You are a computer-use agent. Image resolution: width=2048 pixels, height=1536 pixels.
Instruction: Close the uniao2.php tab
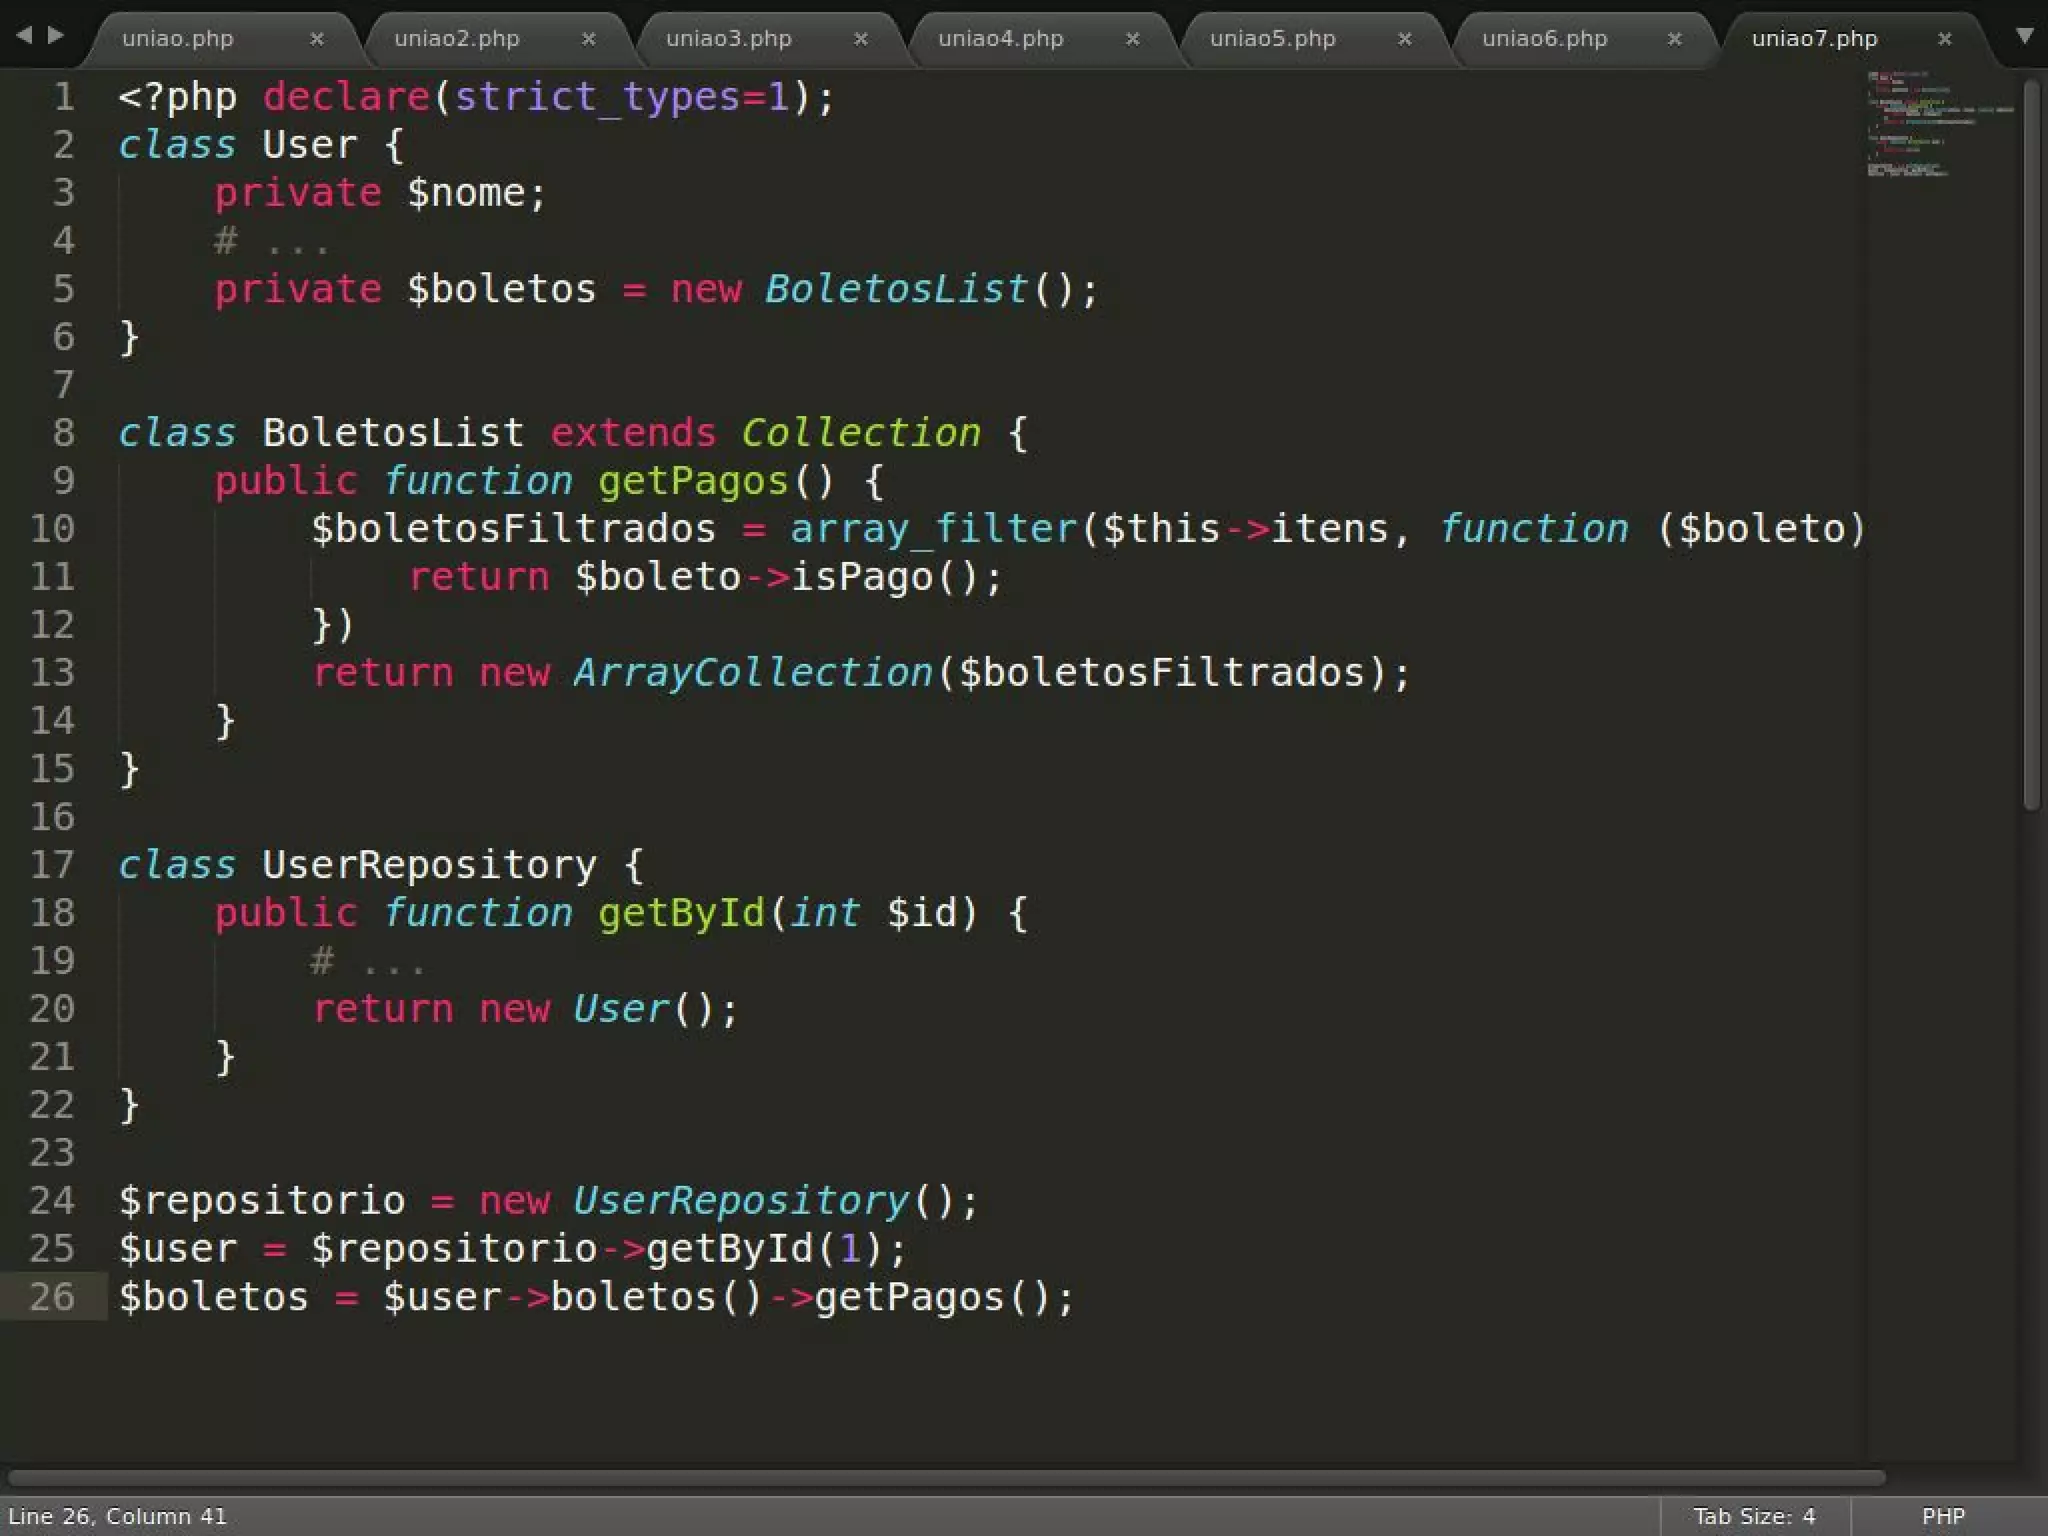point(588,39)
